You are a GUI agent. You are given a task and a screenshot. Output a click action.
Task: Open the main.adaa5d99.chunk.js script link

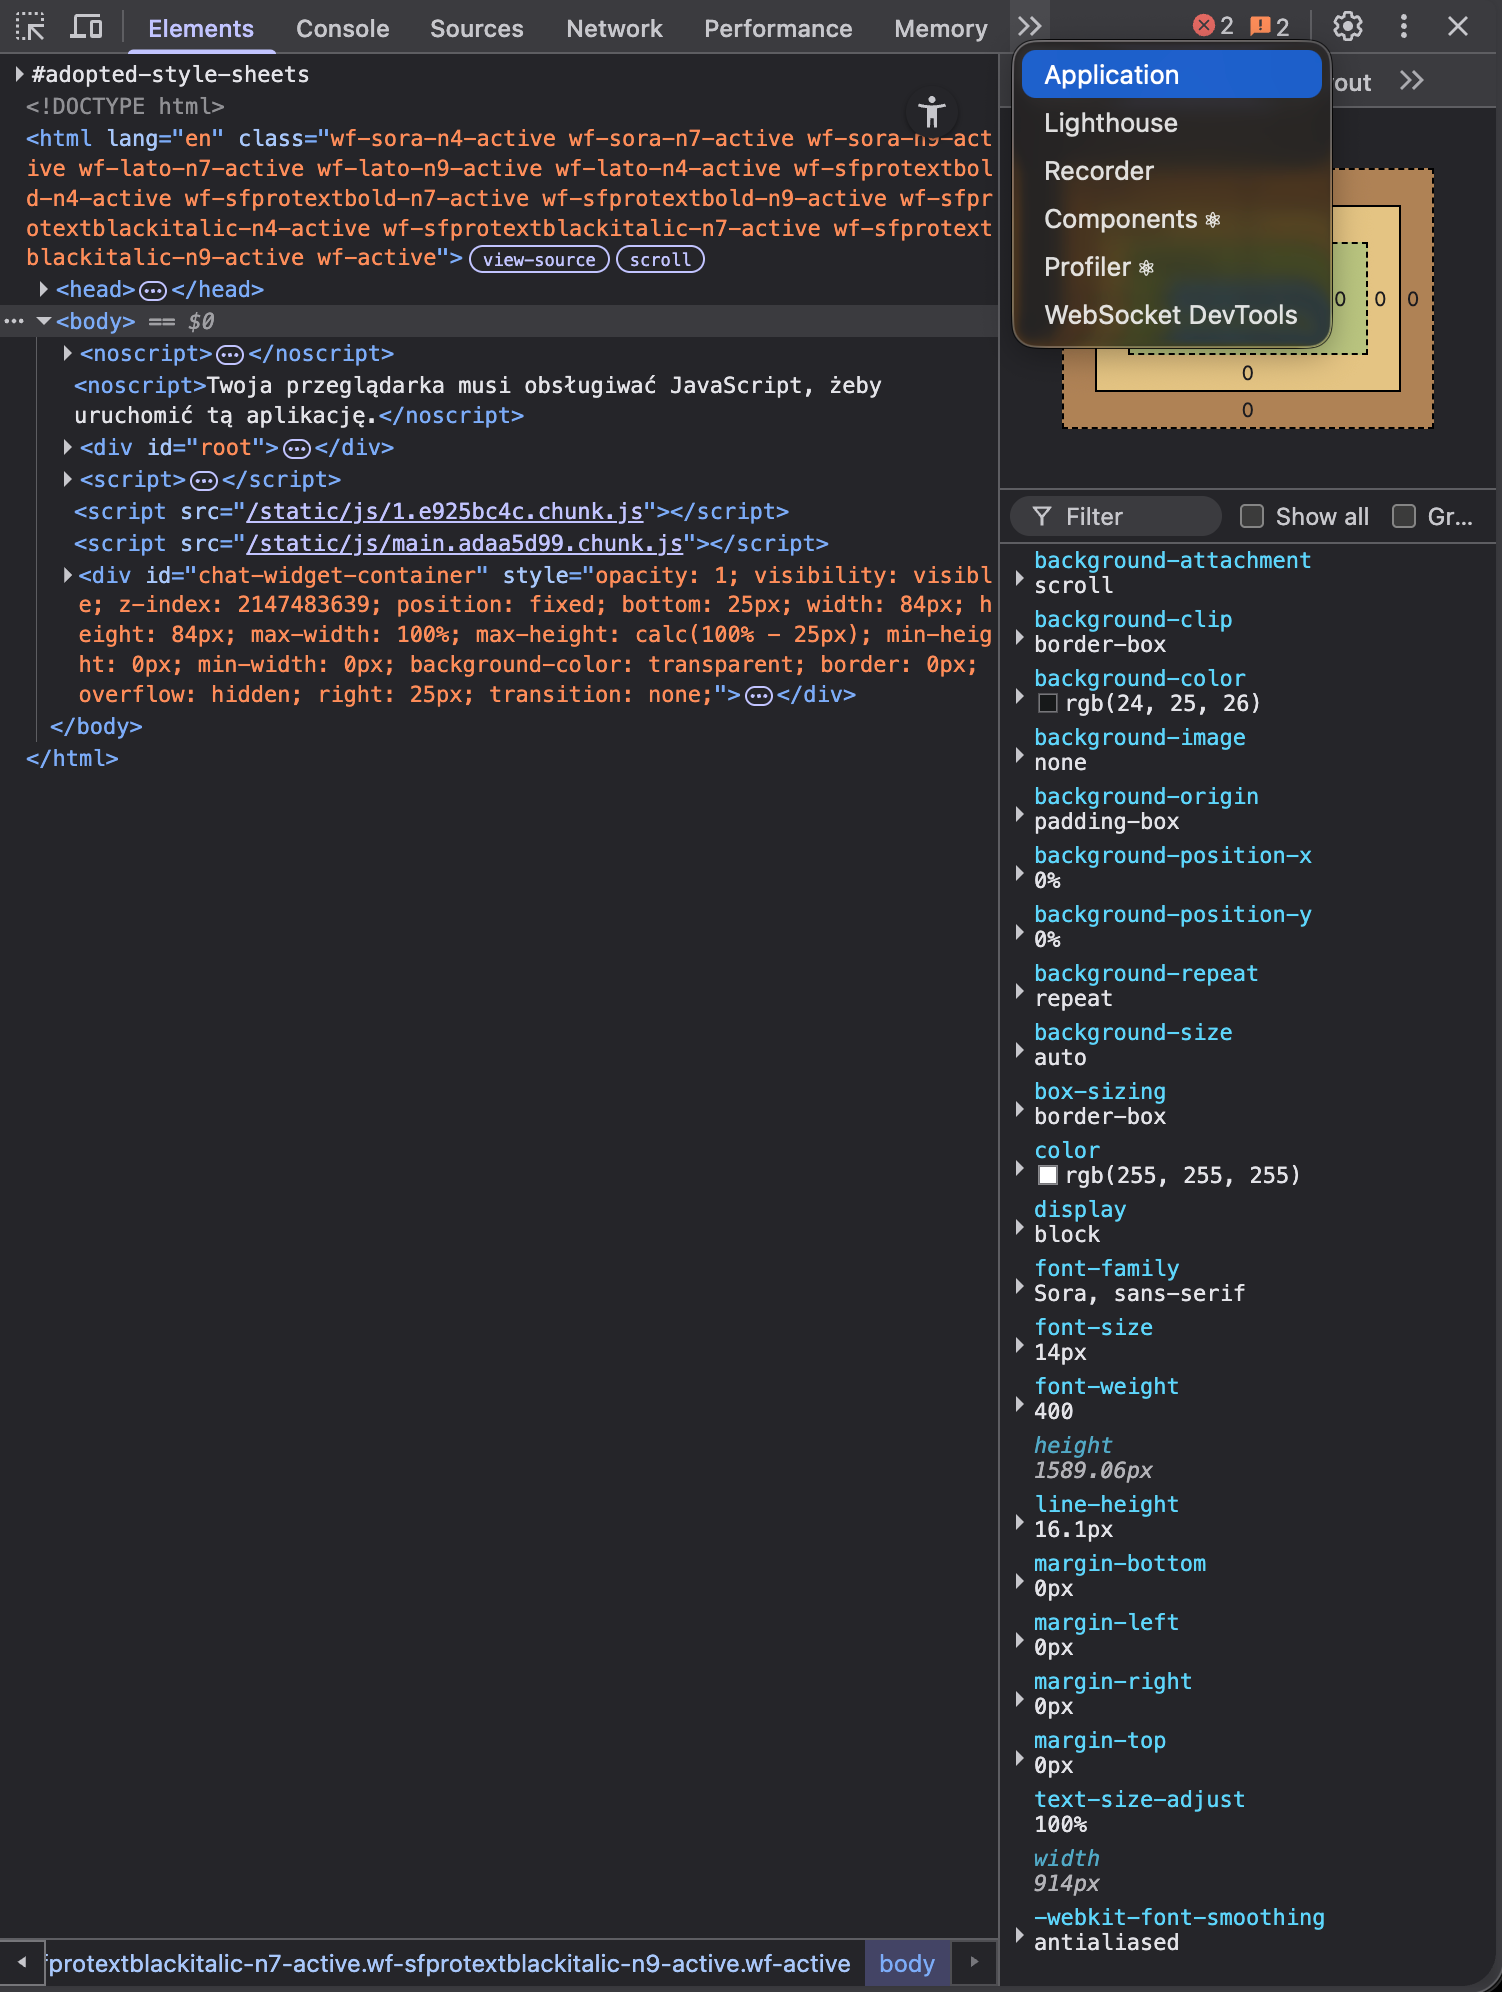(465, 544)
